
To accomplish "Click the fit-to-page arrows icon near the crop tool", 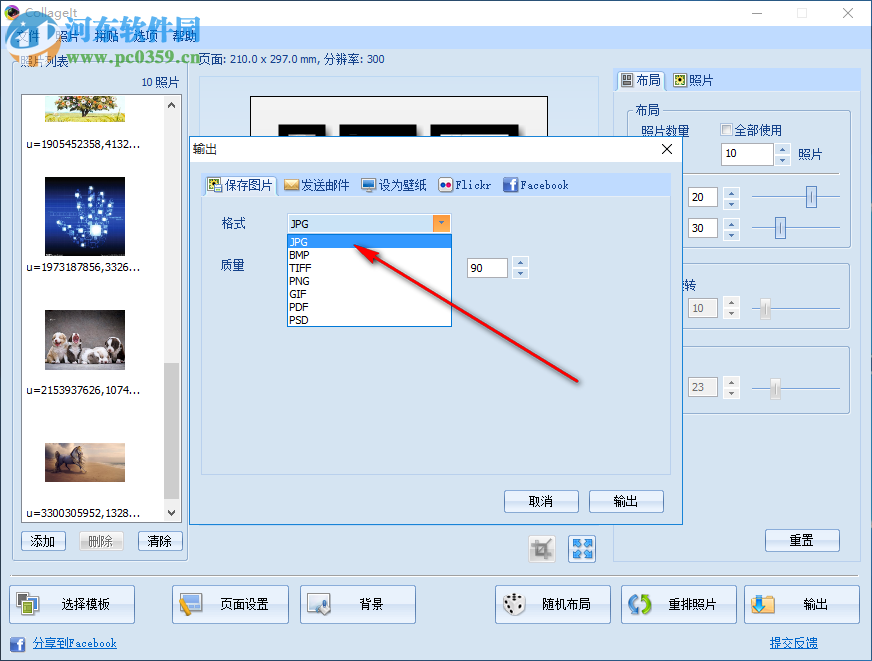I will [581, 548].
